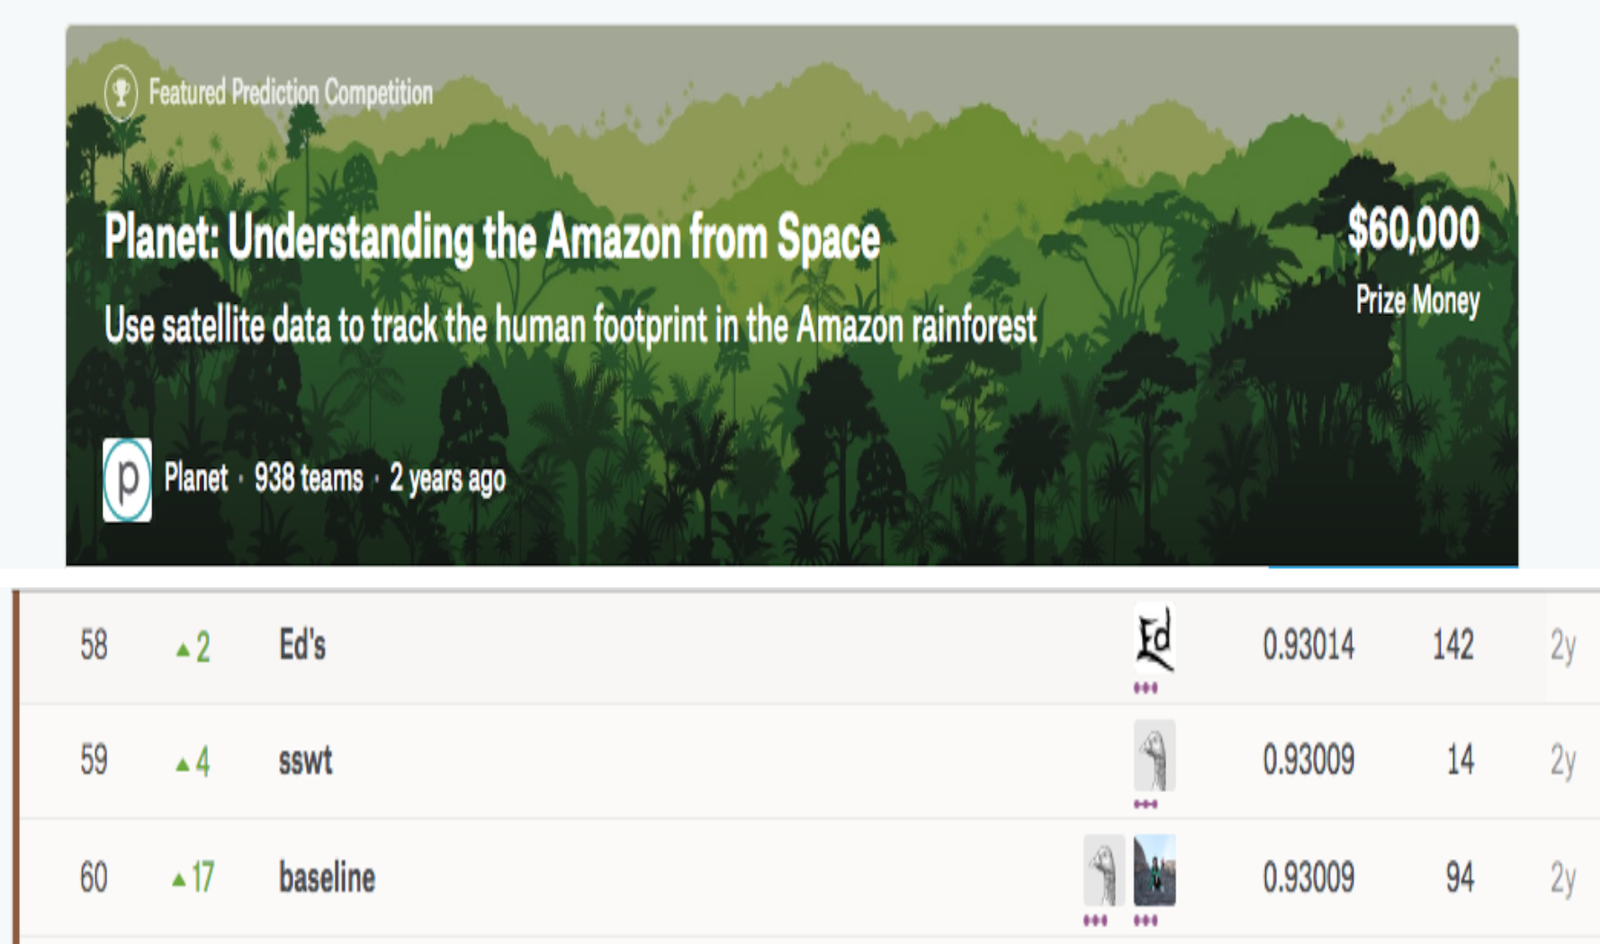The image size is (1600, 944).
Task: Click the Planet competition title heading
Action: [492, 238]
